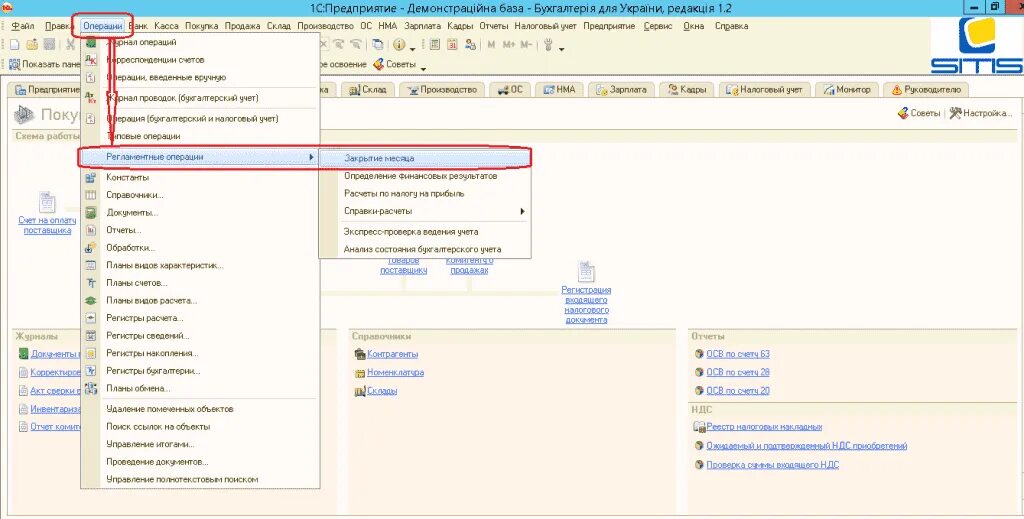This screenshot has width=1024, height=519.
Task: Click the Cut scissors toolbar icon
Action: 70,45
